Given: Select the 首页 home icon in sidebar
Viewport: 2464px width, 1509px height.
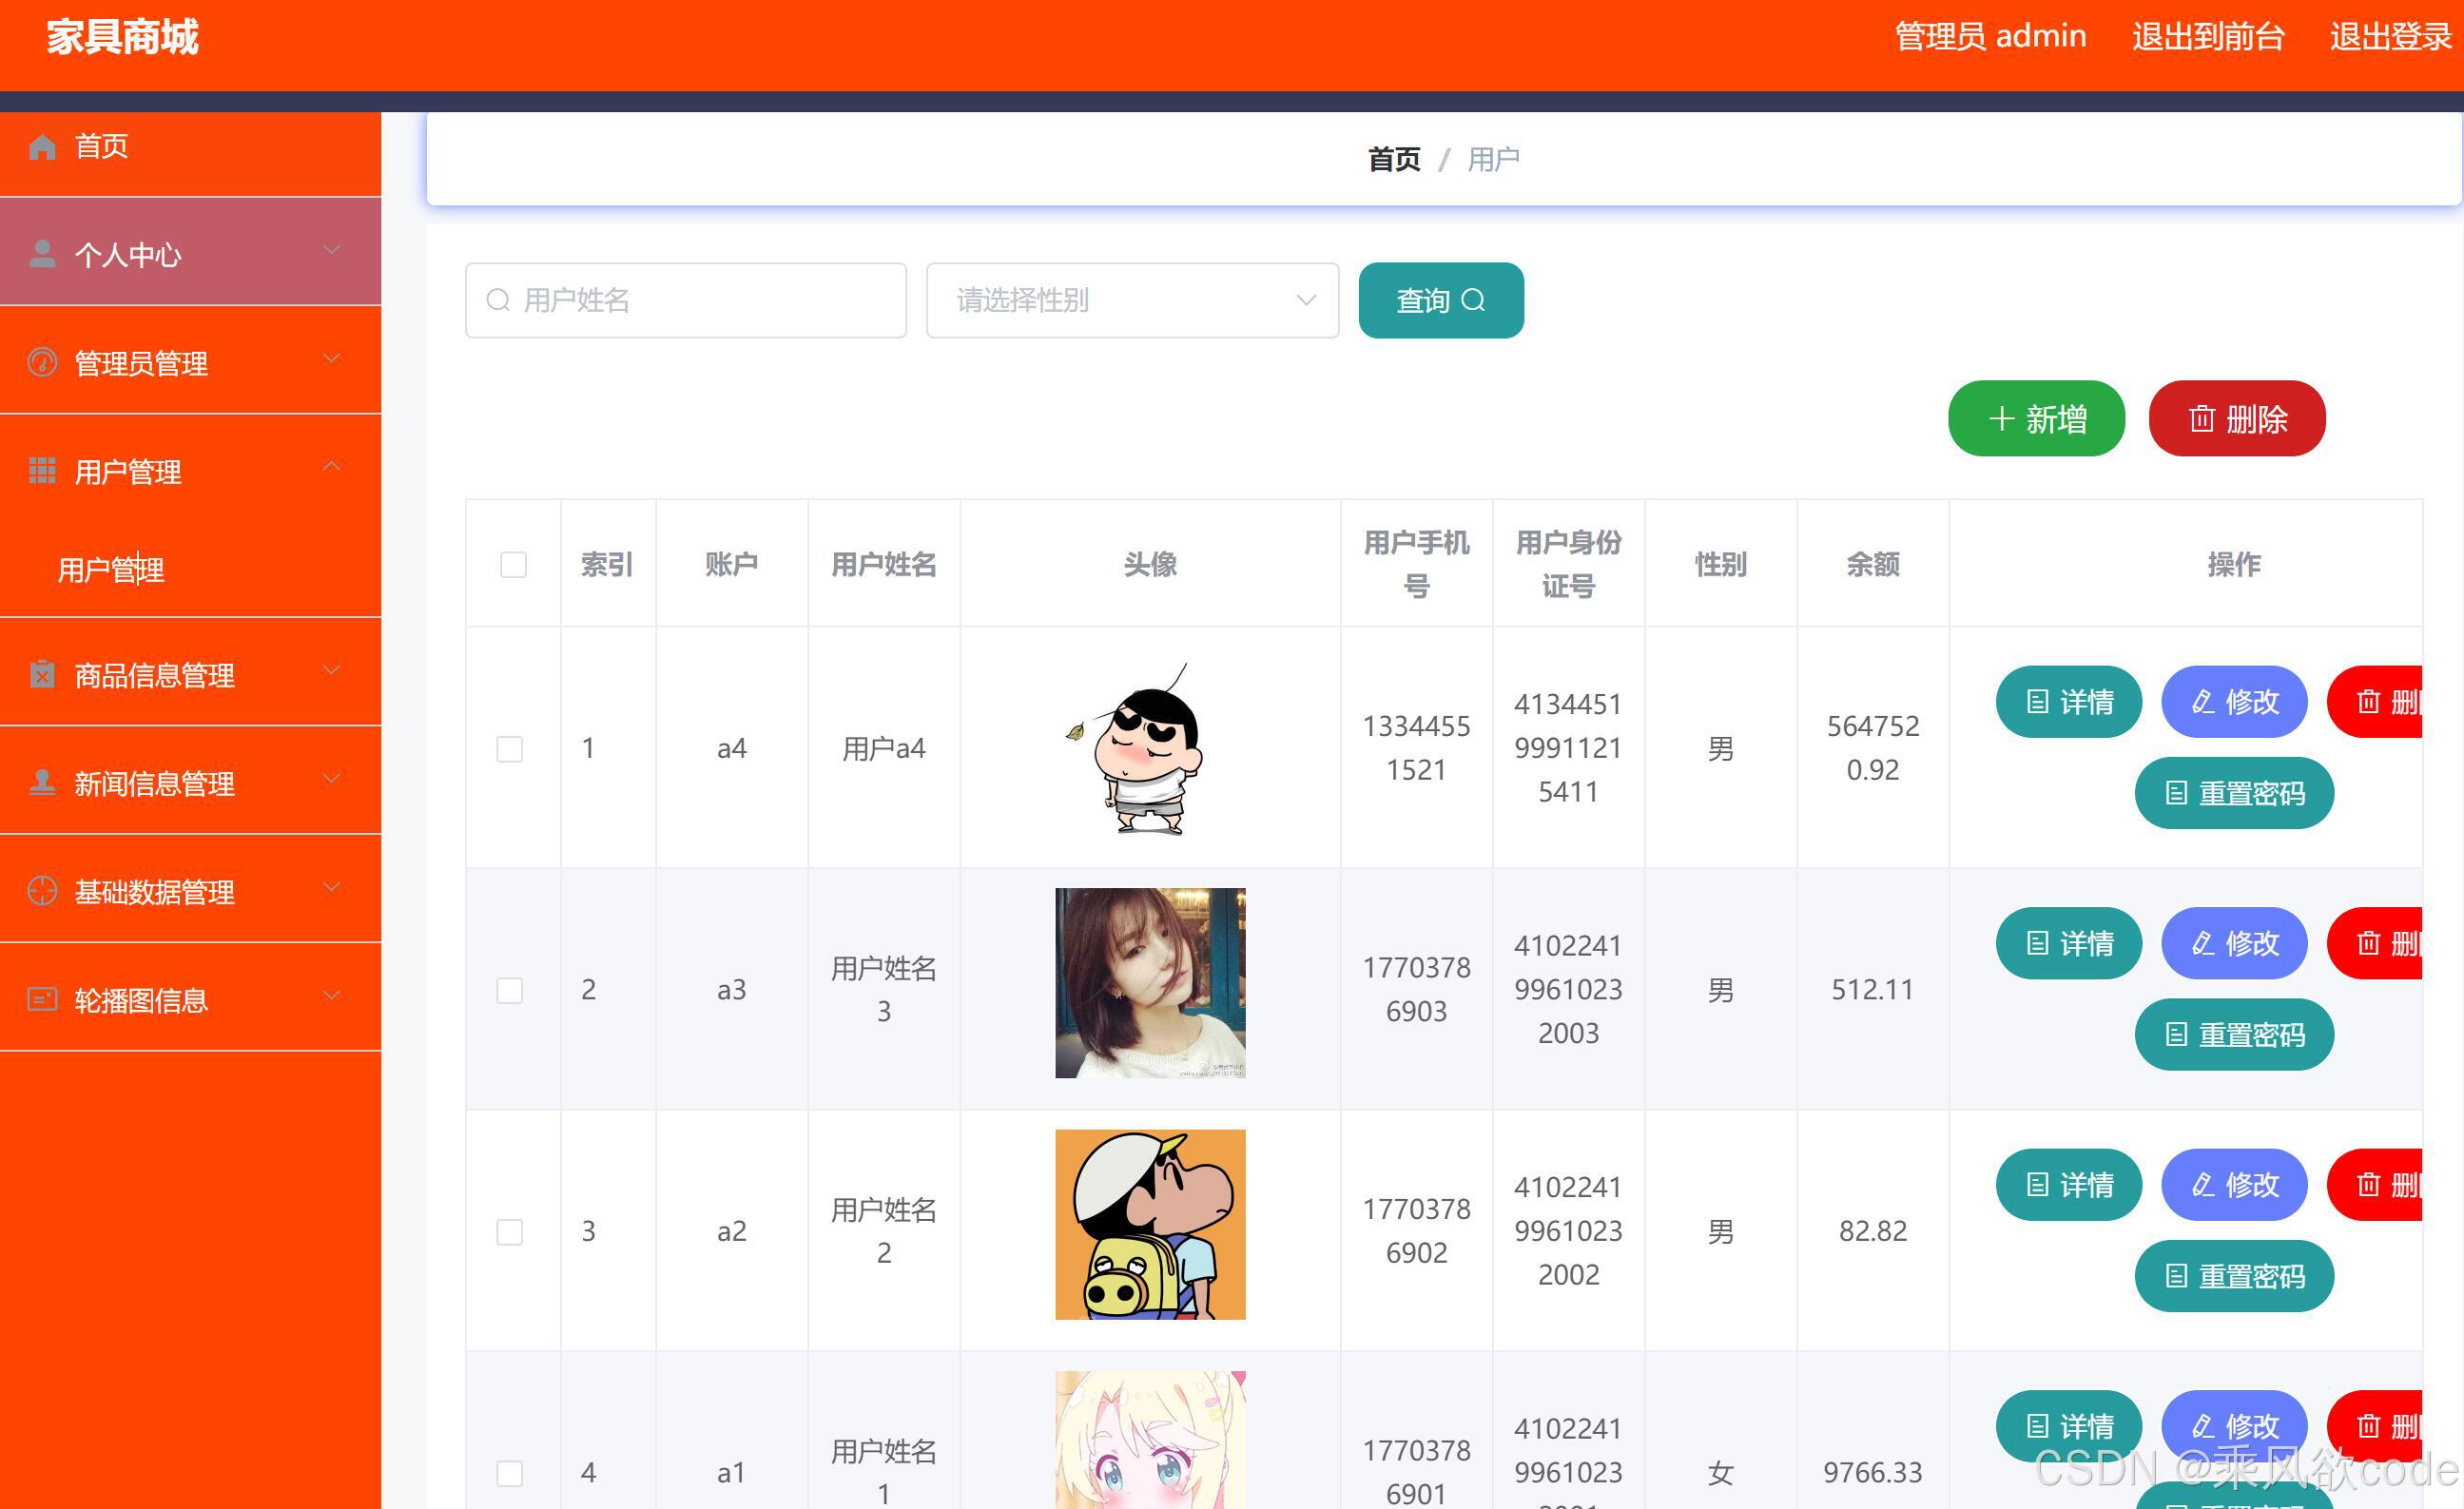Looking at the screenshot, I should click(x=42, y=146).
